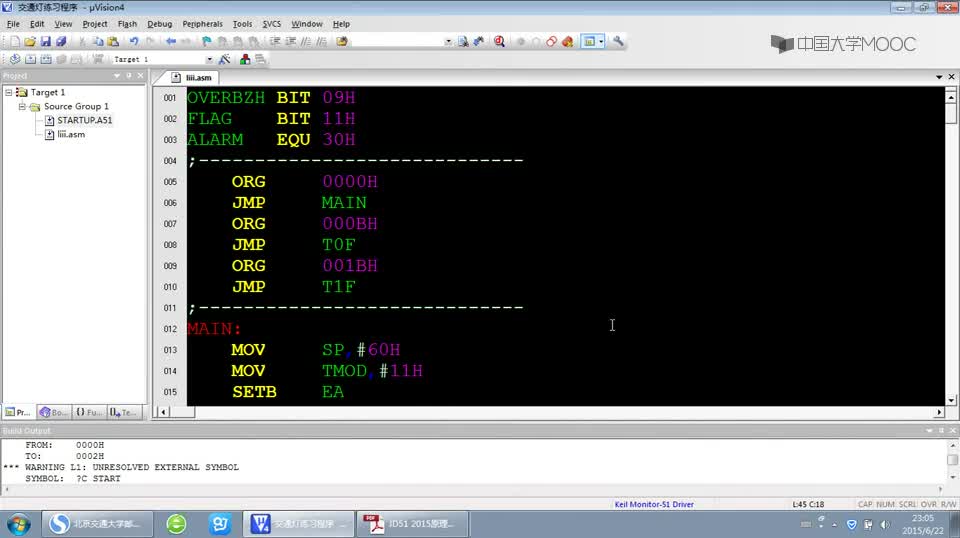Collapse the Source Group 1 tree node

tap(22, 106)
